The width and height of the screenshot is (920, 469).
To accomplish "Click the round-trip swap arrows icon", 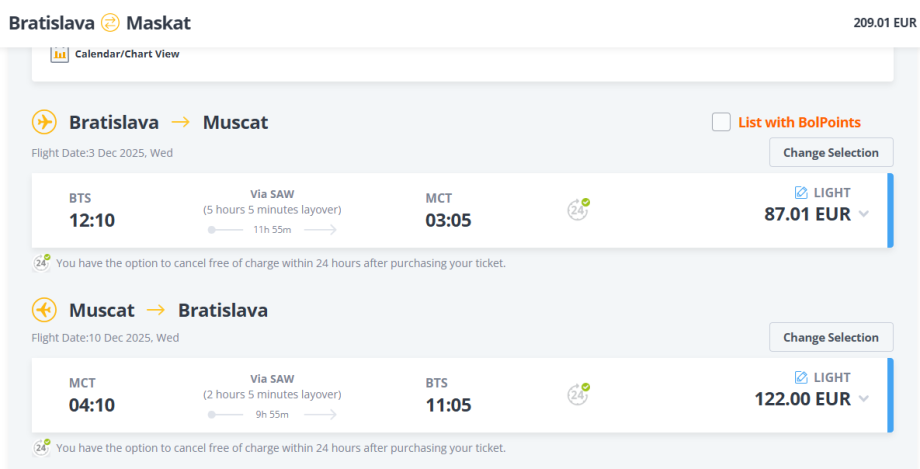I will click(x=110, y=23).
